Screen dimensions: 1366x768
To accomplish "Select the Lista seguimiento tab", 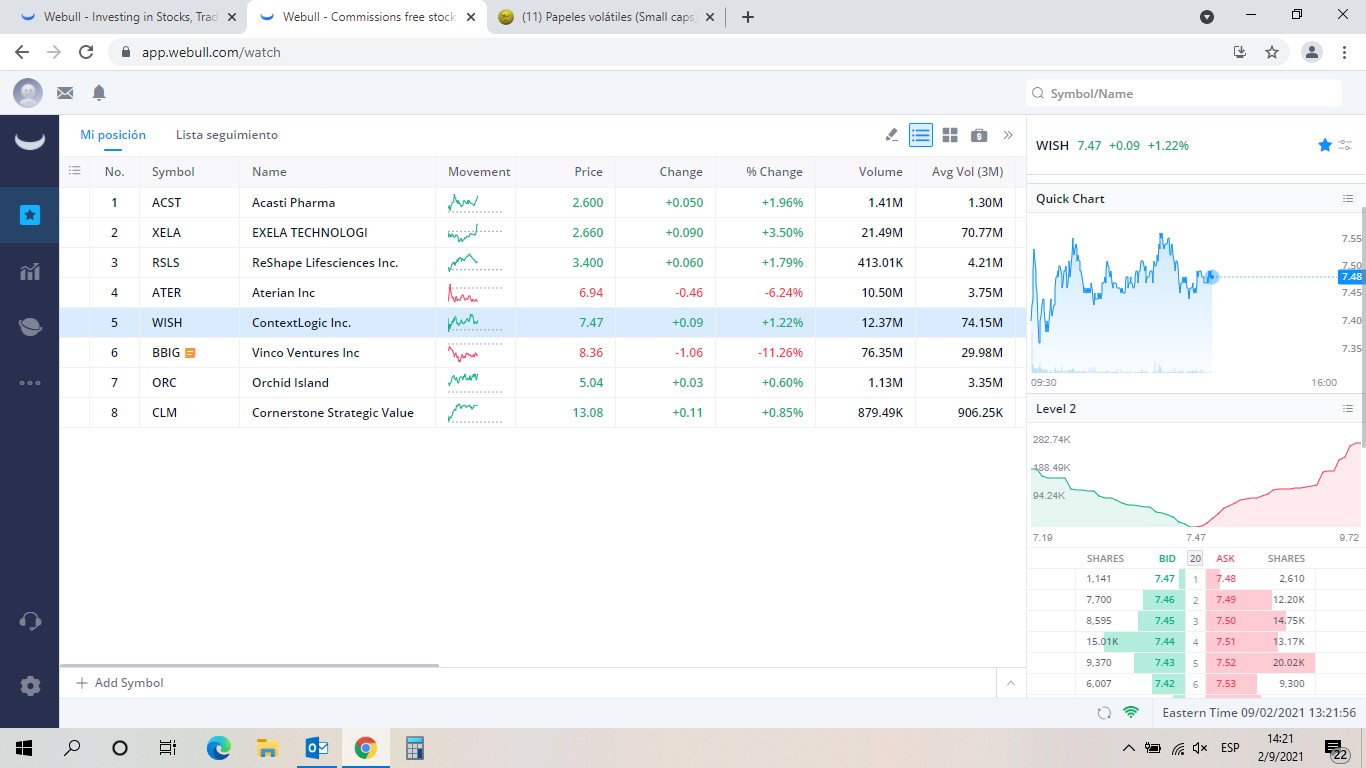I will 227,135.
